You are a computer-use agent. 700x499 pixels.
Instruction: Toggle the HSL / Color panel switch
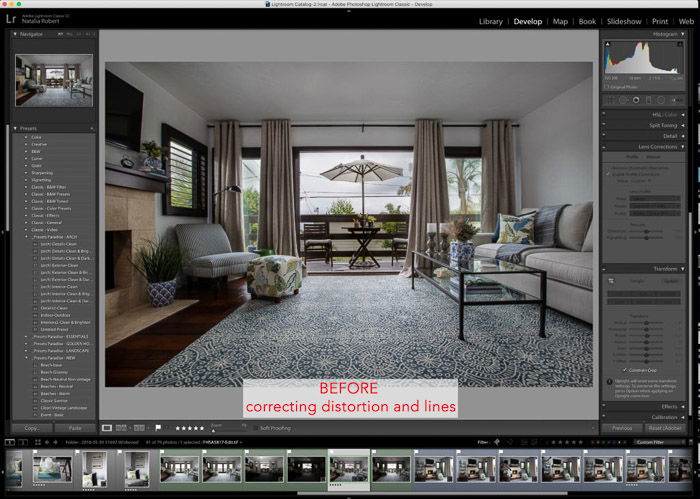pos(604,115)
